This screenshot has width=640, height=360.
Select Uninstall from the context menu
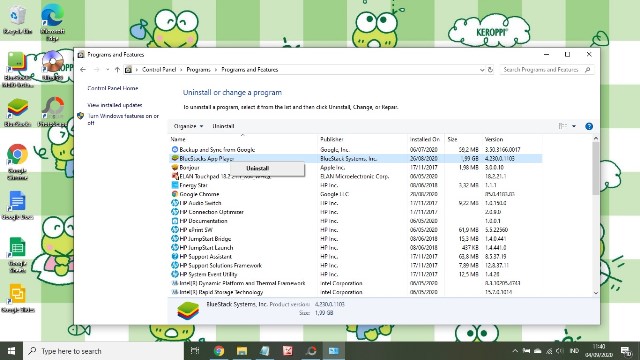tap(267, 168)
